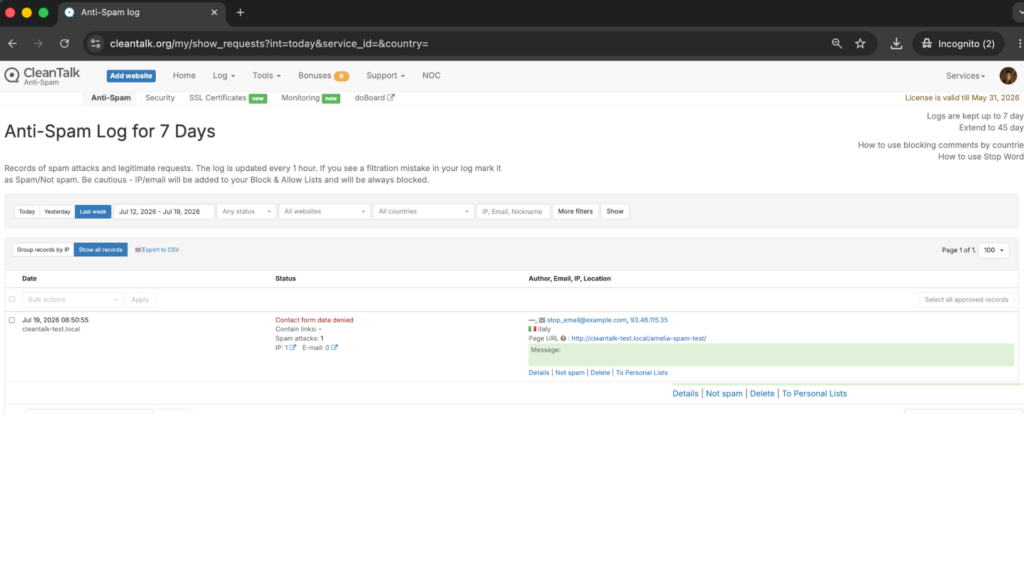Expand the Log menu

click(223, 76)
